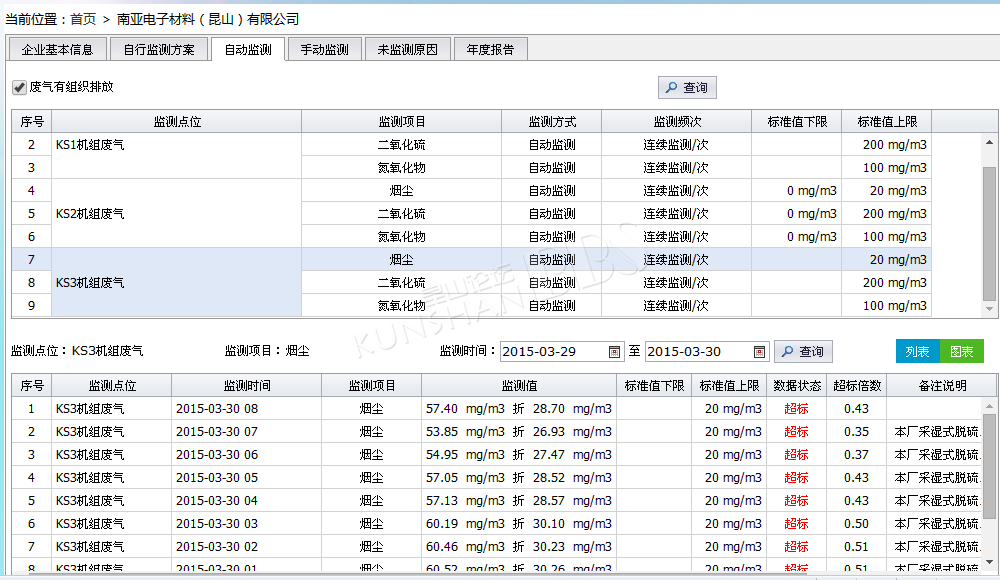The image size is (1000, 580).
Task: Click 氮氧化物 in upper table row 6
Action: (x=402, y=237)
